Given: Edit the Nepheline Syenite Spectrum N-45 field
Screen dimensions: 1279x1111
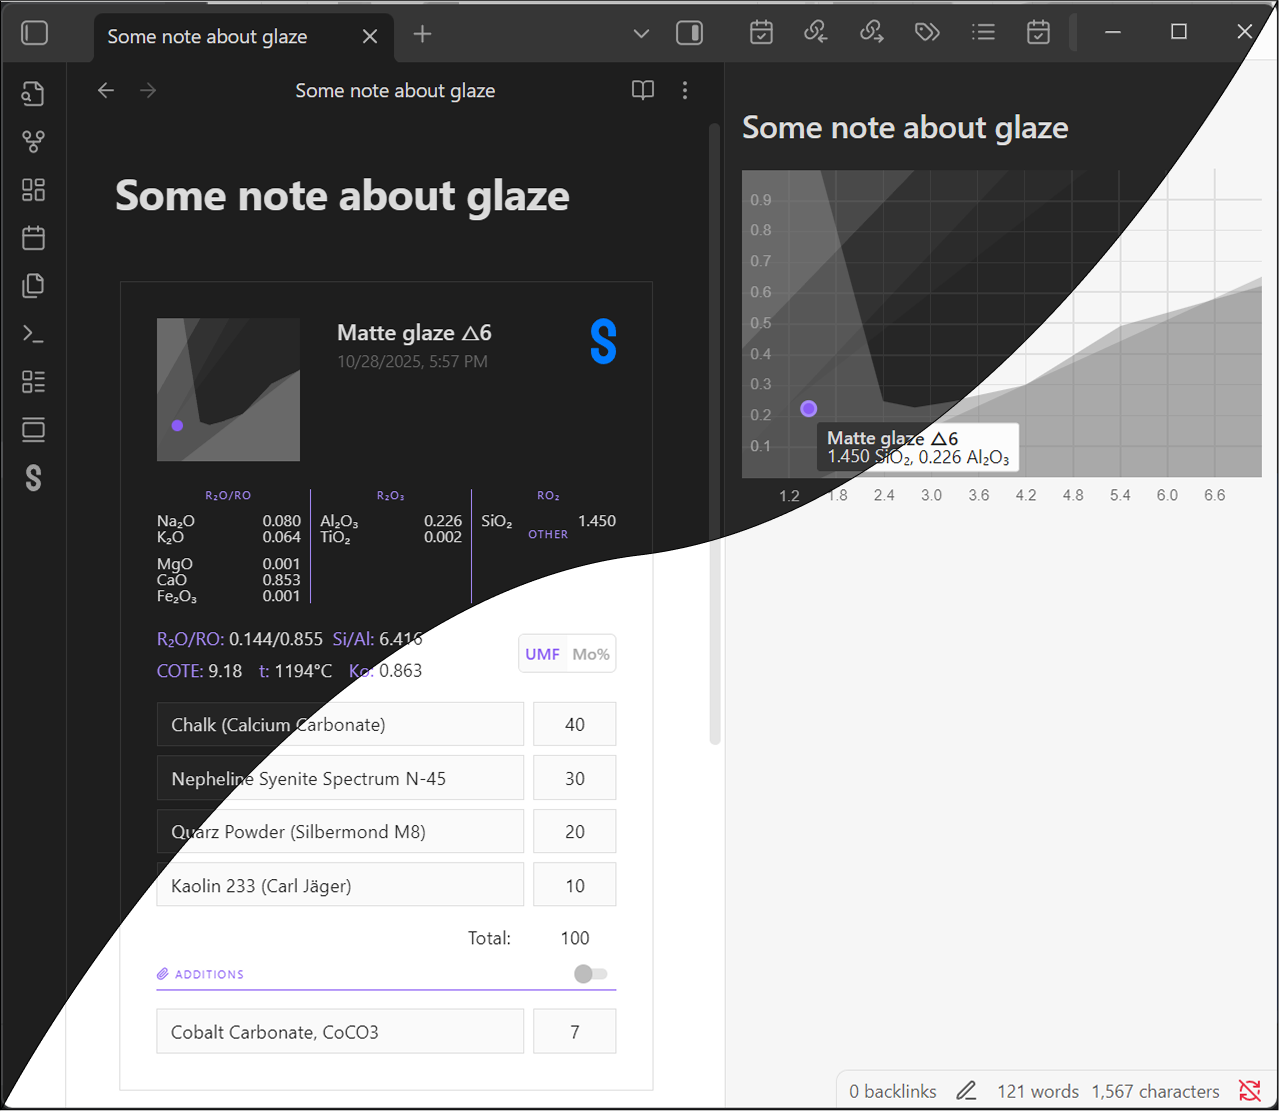Looking at the screenshot, I should click(340, 778).
